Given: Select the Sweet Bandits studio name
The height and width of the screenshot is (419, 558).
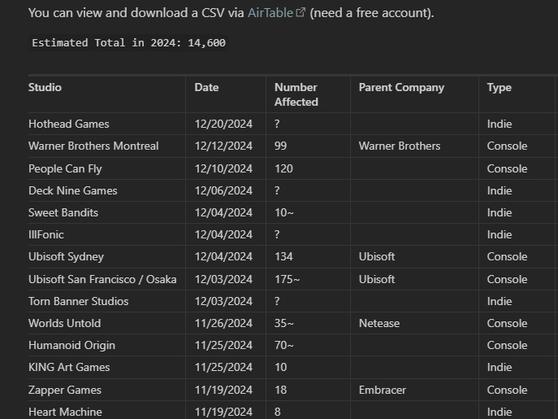Looking at the screenshot, I should [x=63, y=213].
